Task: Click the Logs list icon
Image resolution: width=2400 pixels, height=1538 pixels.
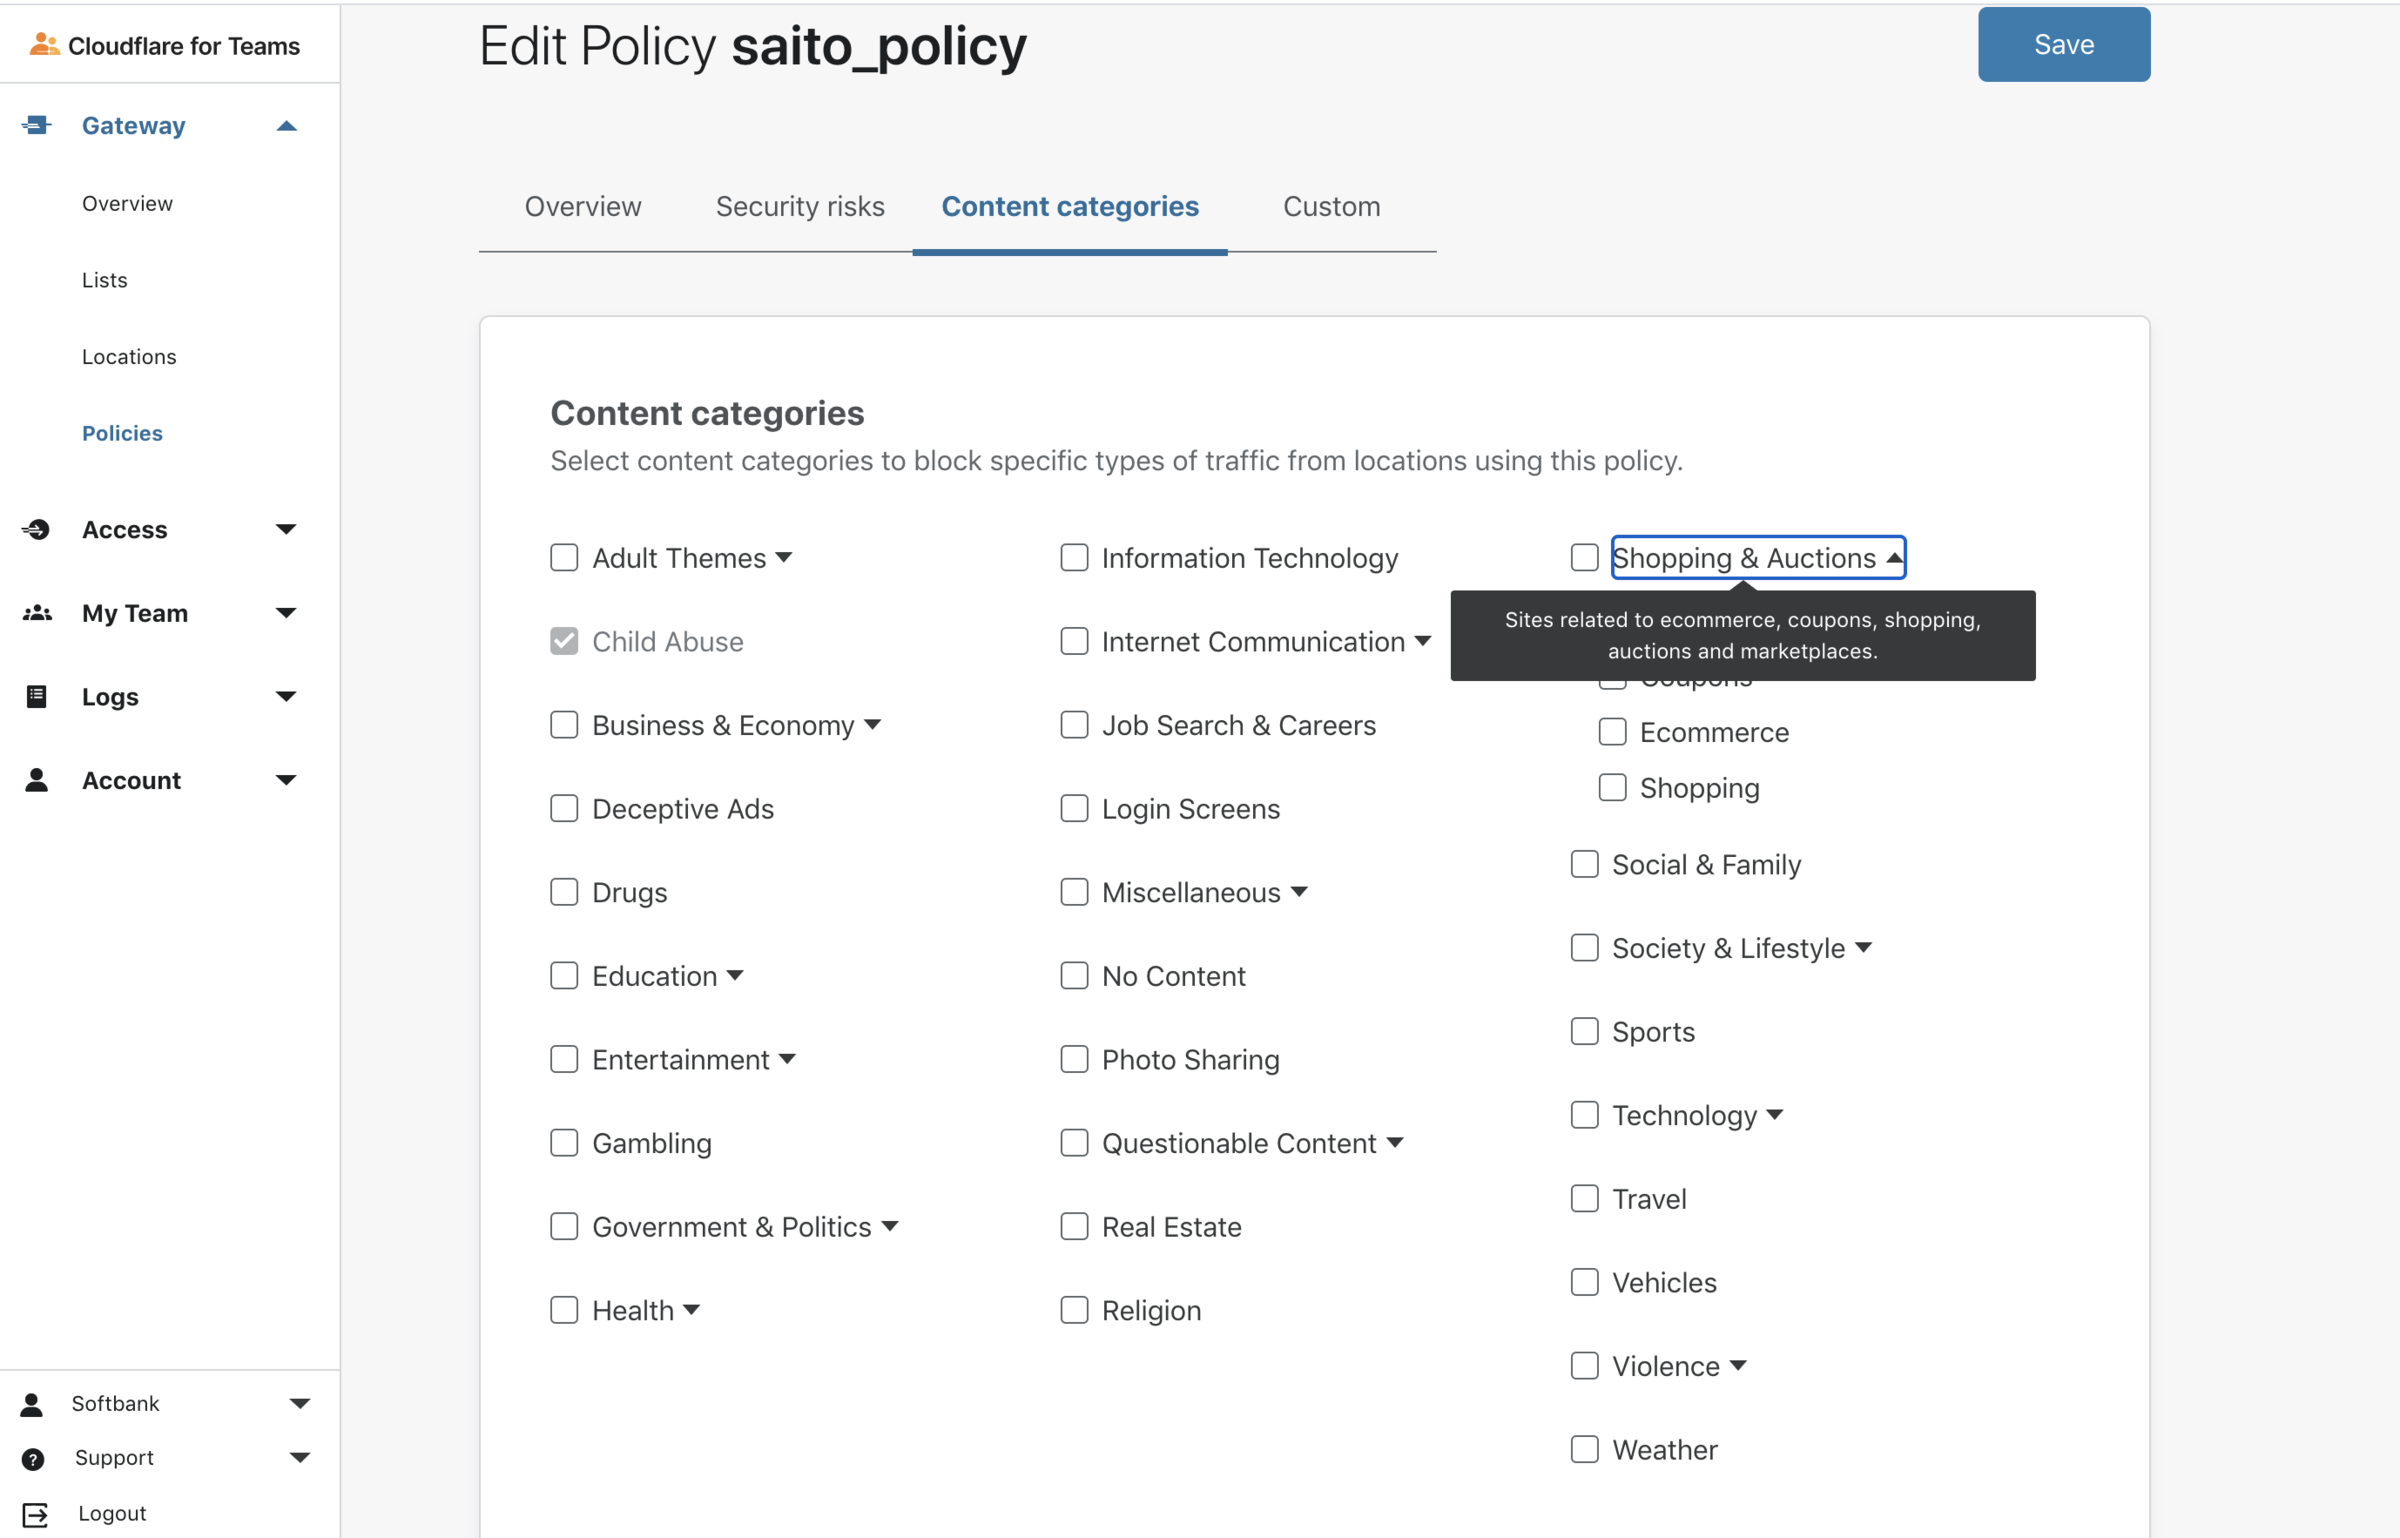Action: [x=37, y=696]
